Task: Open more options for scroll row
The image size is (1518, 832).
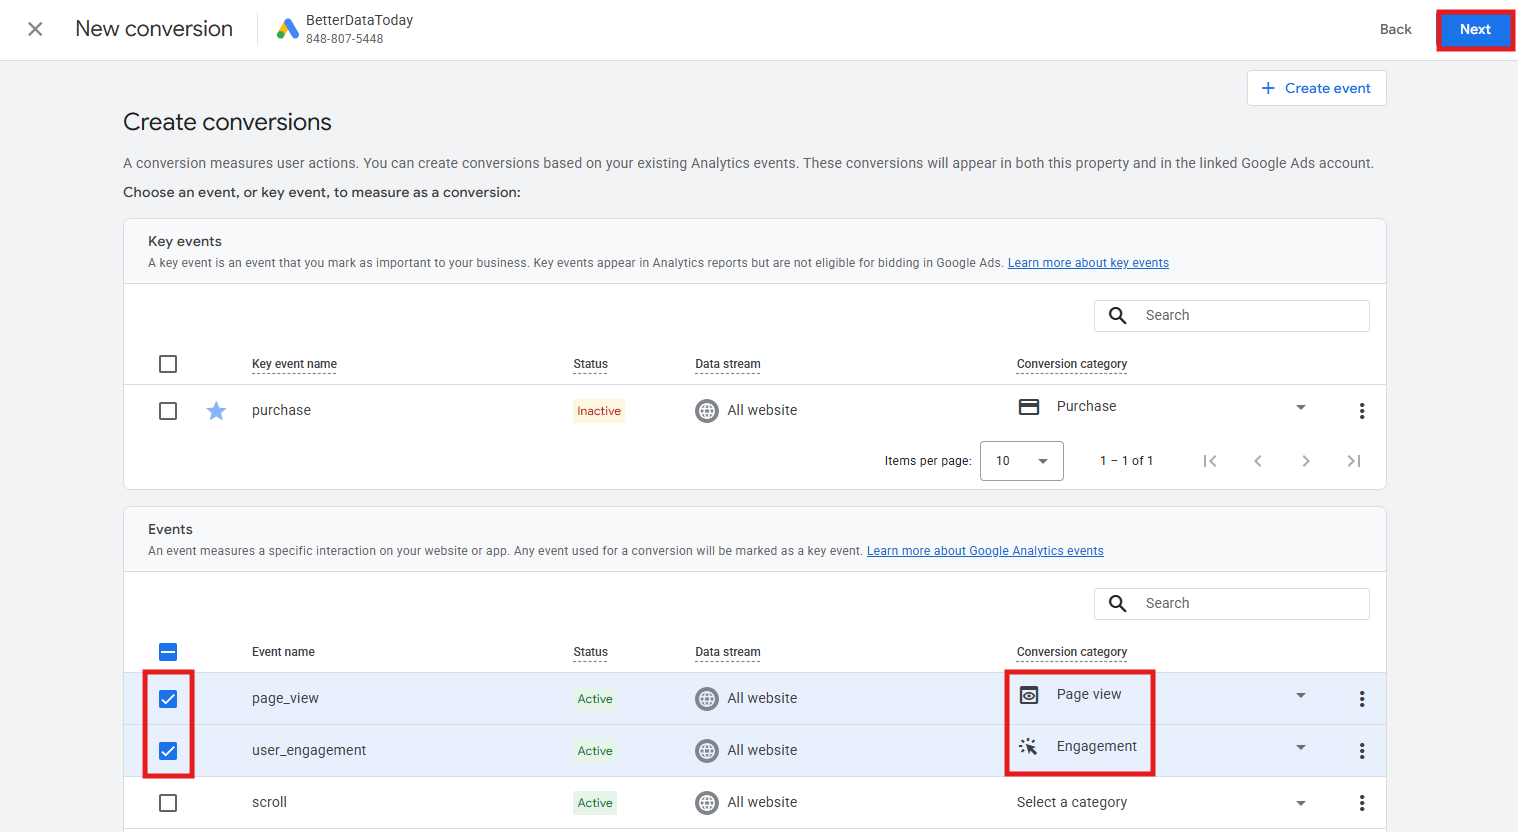Action: tap(1362, 803)
